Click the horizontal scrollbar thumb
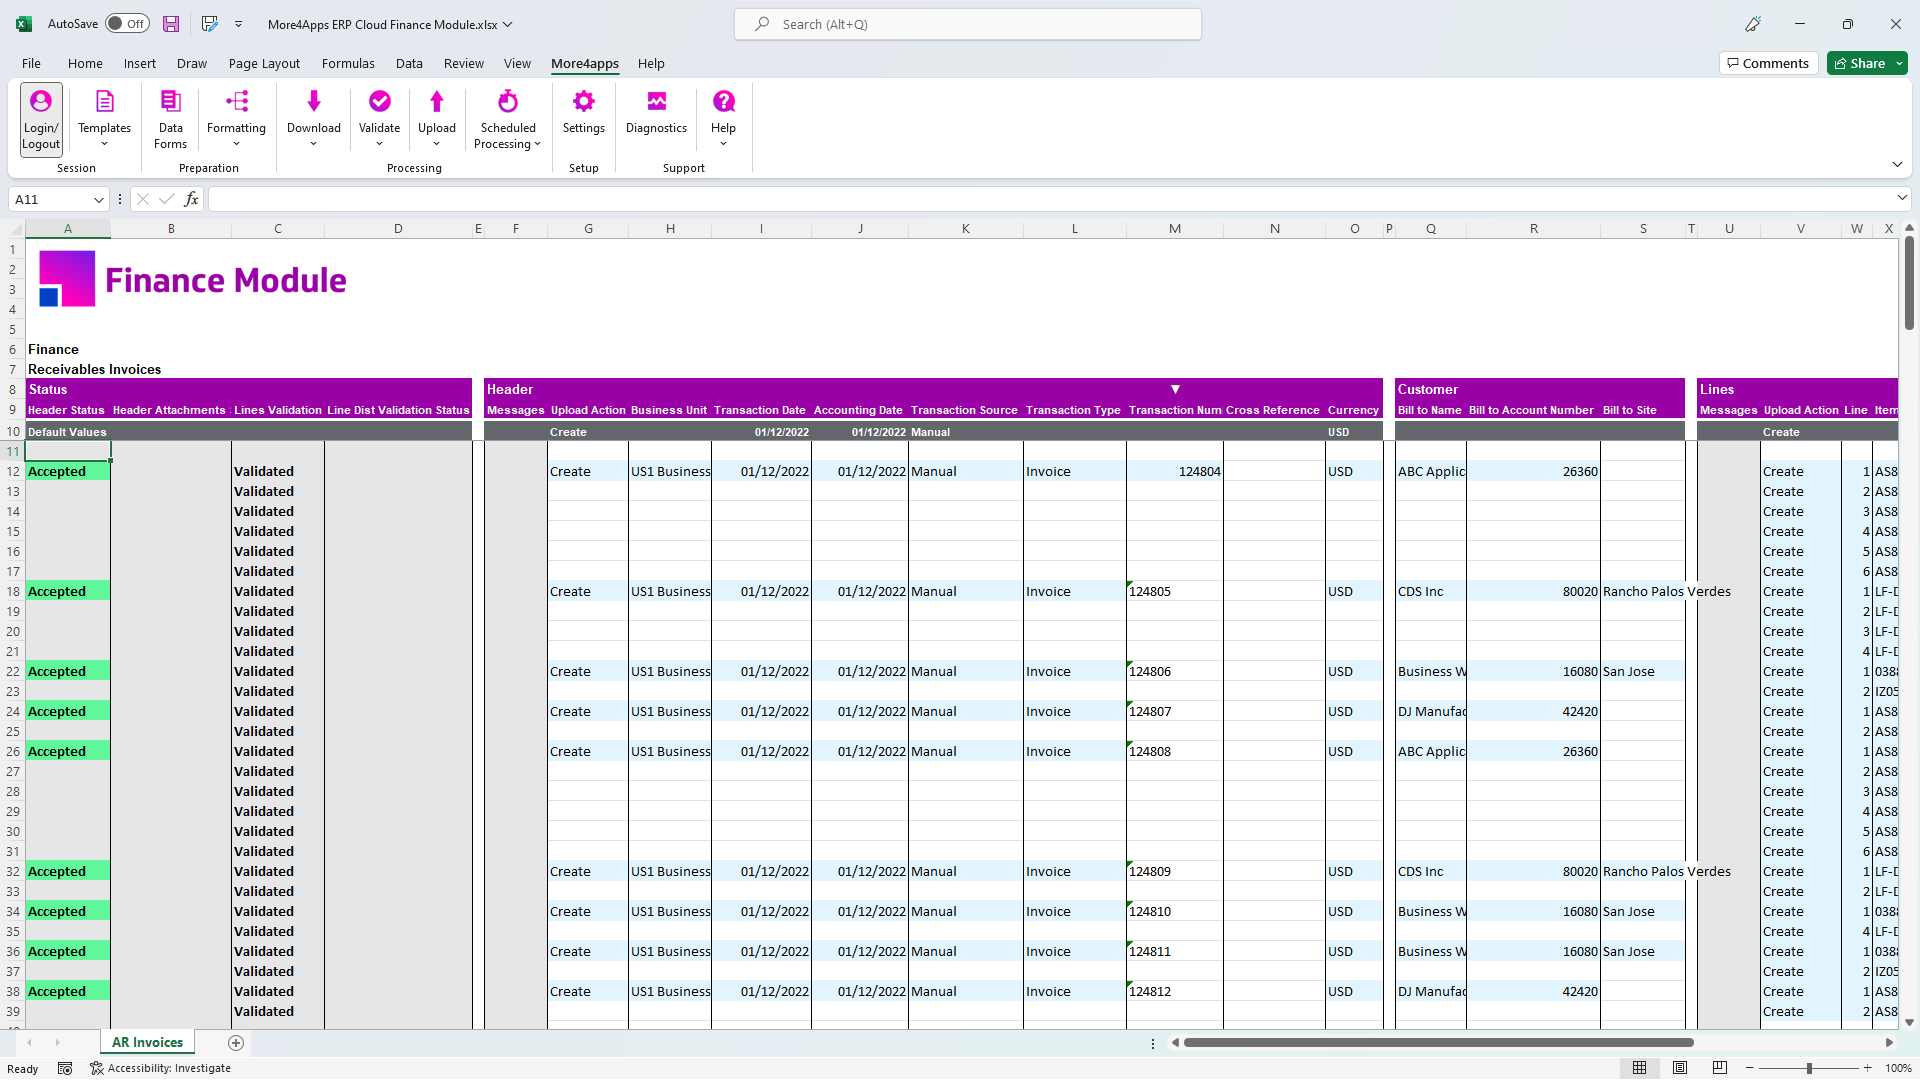The image size is (1920, 1080). (1438, 1042)
